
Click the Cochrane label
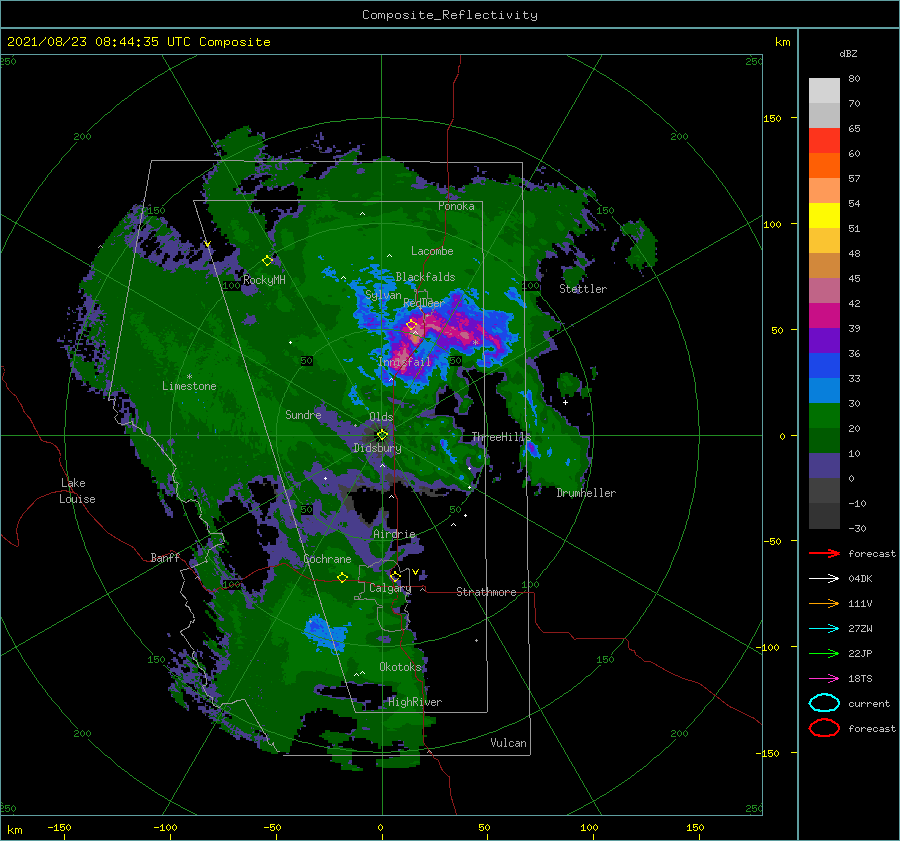[x=327, y=559]
